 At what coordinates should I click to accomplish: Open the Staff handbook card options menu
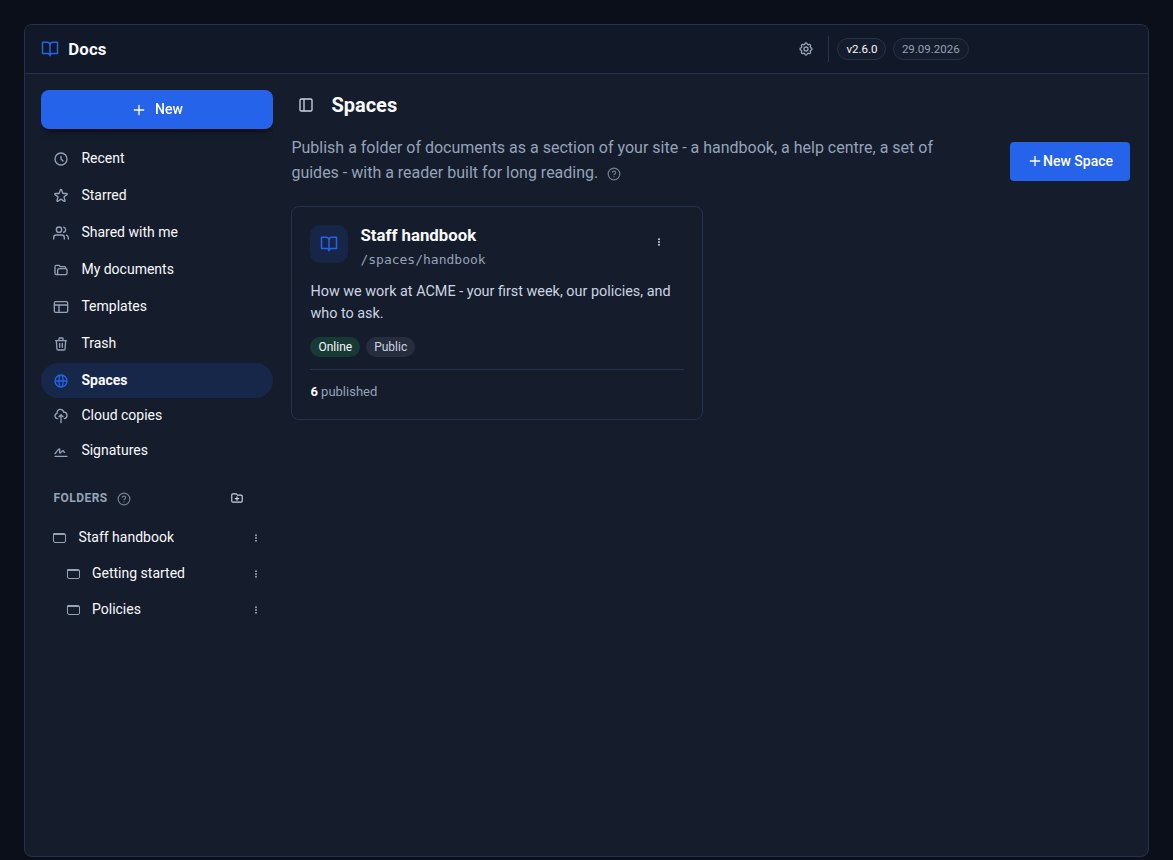tap(658, 242)
